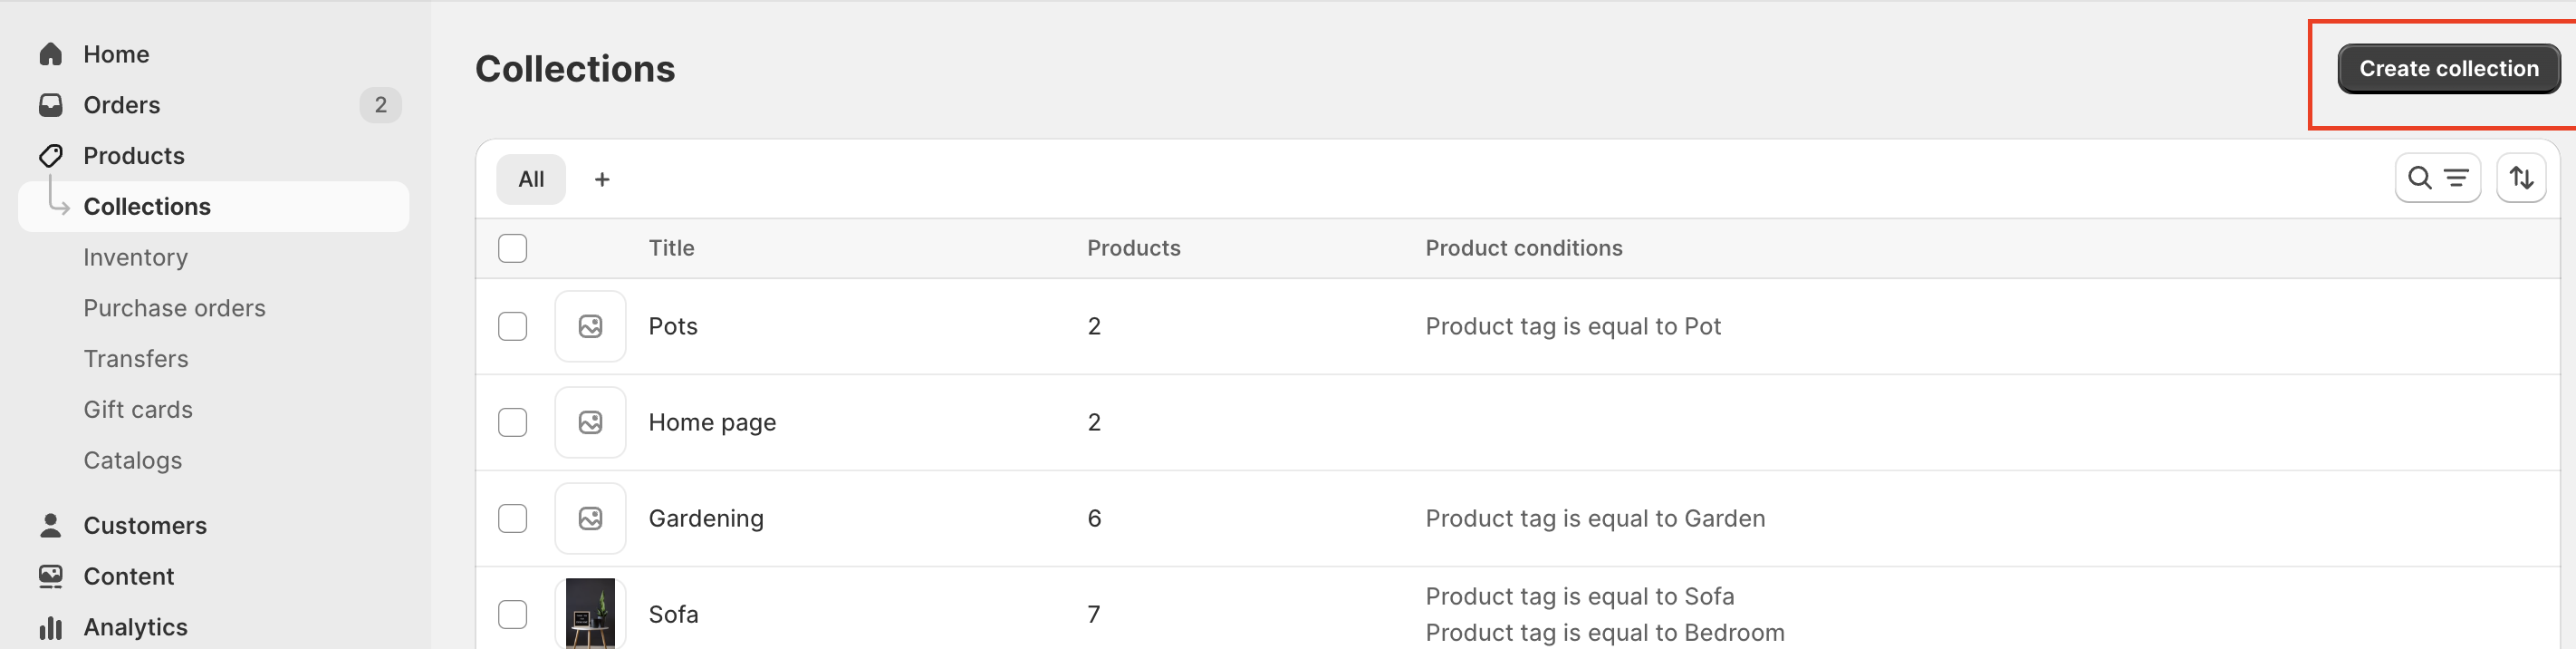The image size is (2576, 649).
Task: Click the Sofa collection thumbnail image
Action: pyautogui.click(x=590, y=614)
